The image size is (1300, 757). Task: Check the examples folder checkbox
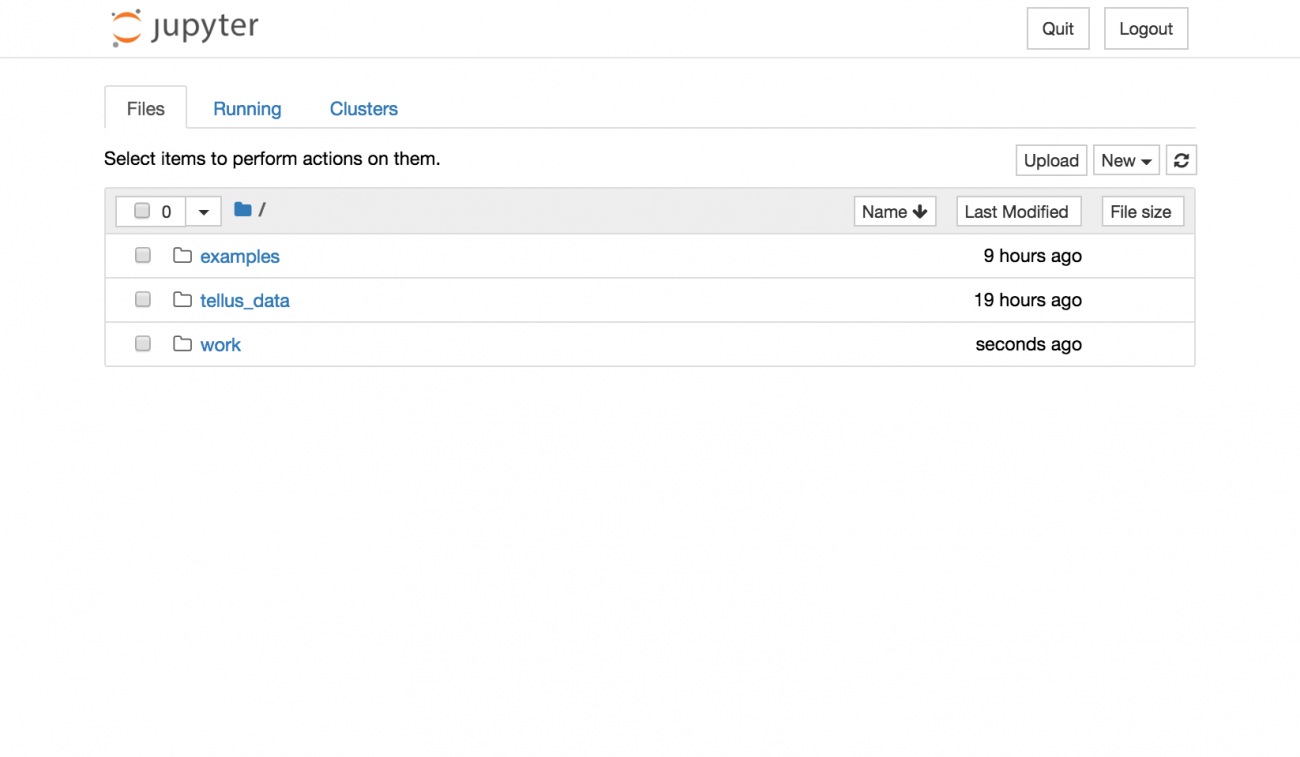pyautogui.click(x=143, y=255)
